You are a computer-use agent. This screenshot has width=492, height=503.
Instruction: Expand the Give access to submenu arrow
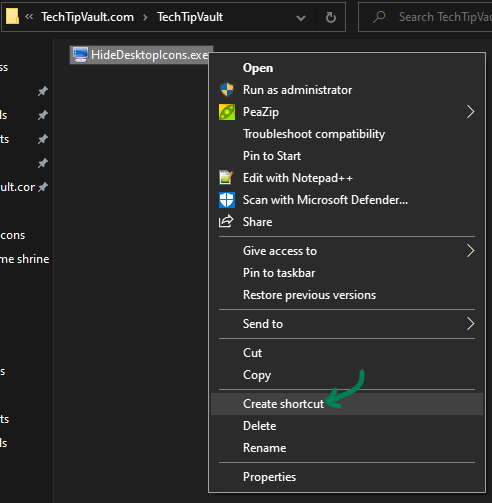[470, 251]
